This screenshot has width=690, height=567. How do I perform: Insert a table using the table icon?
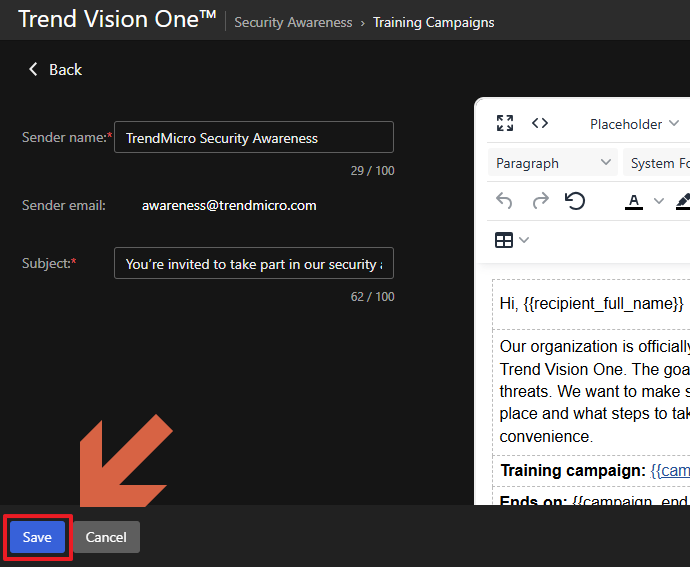pyautogui.click(x=505, y=240)
